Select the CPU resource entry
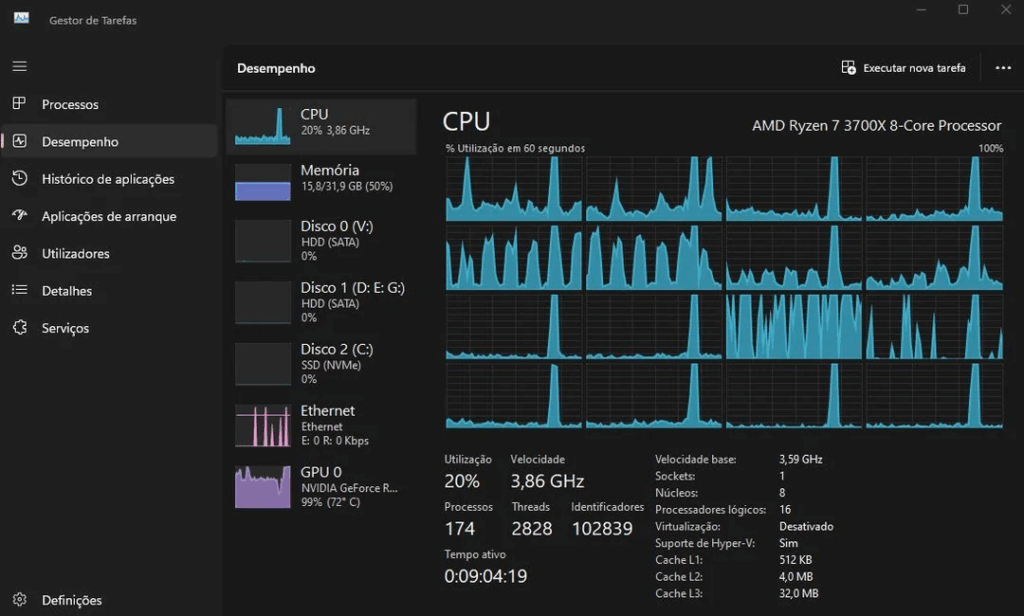The width and height of the screenshot is (1024, 616). (321, 126)
